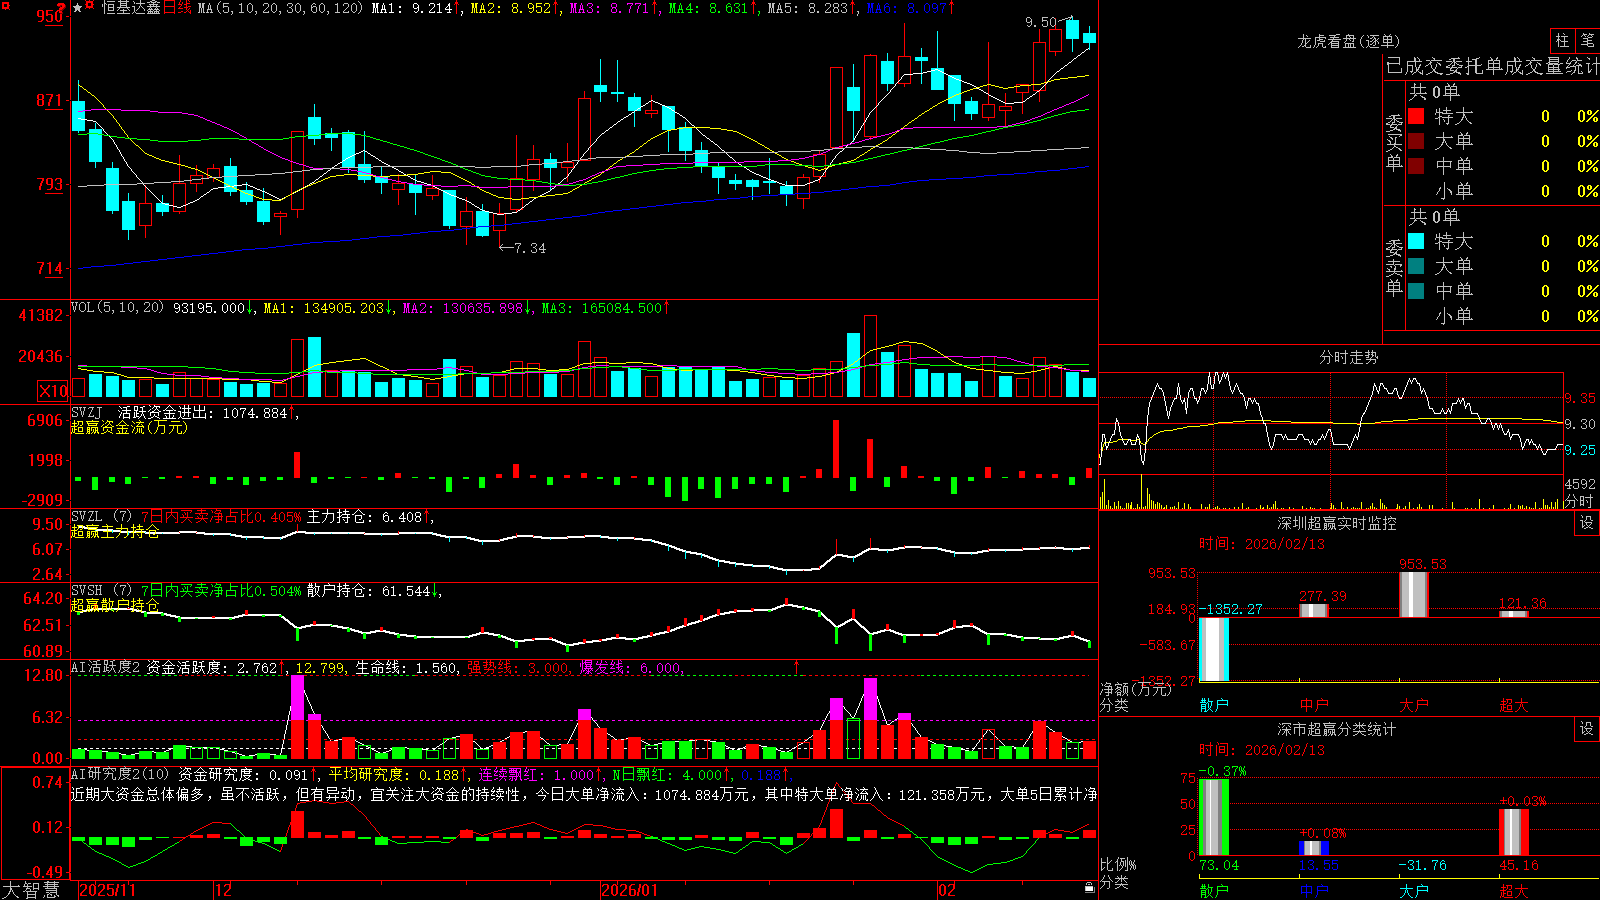1600x900 pixels.
Task: Click the 爆发线: 6.000 label
Action: 629,668
